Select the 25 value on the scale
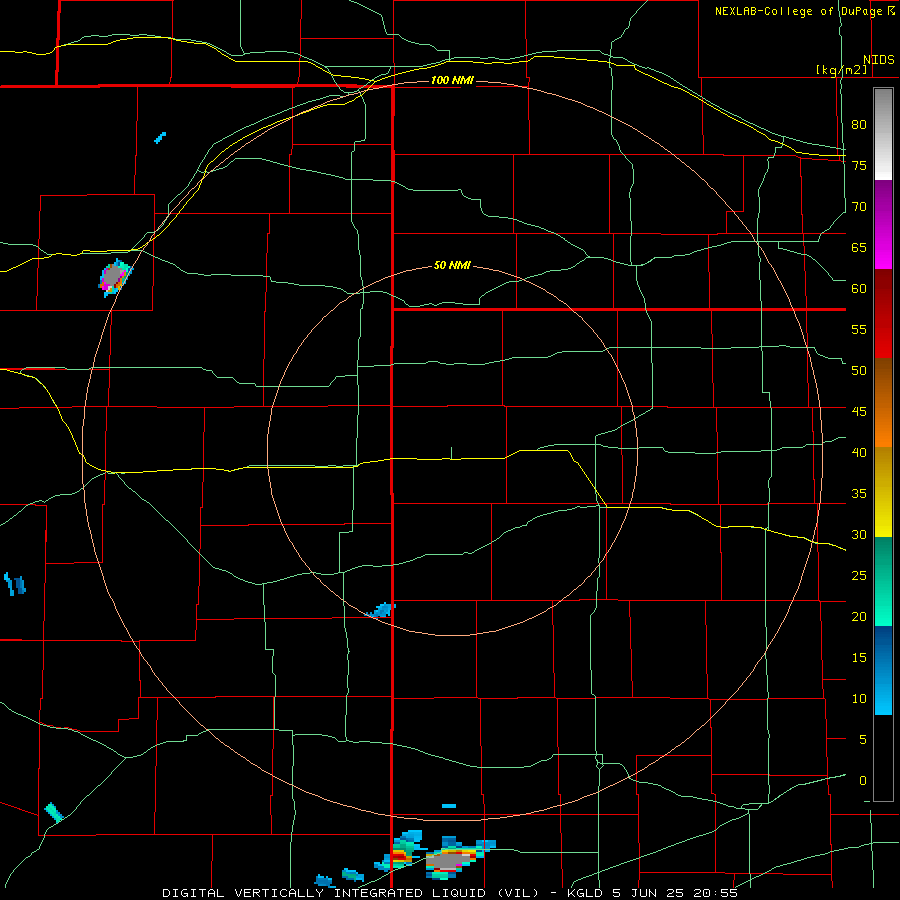 (x=859, y=576)
